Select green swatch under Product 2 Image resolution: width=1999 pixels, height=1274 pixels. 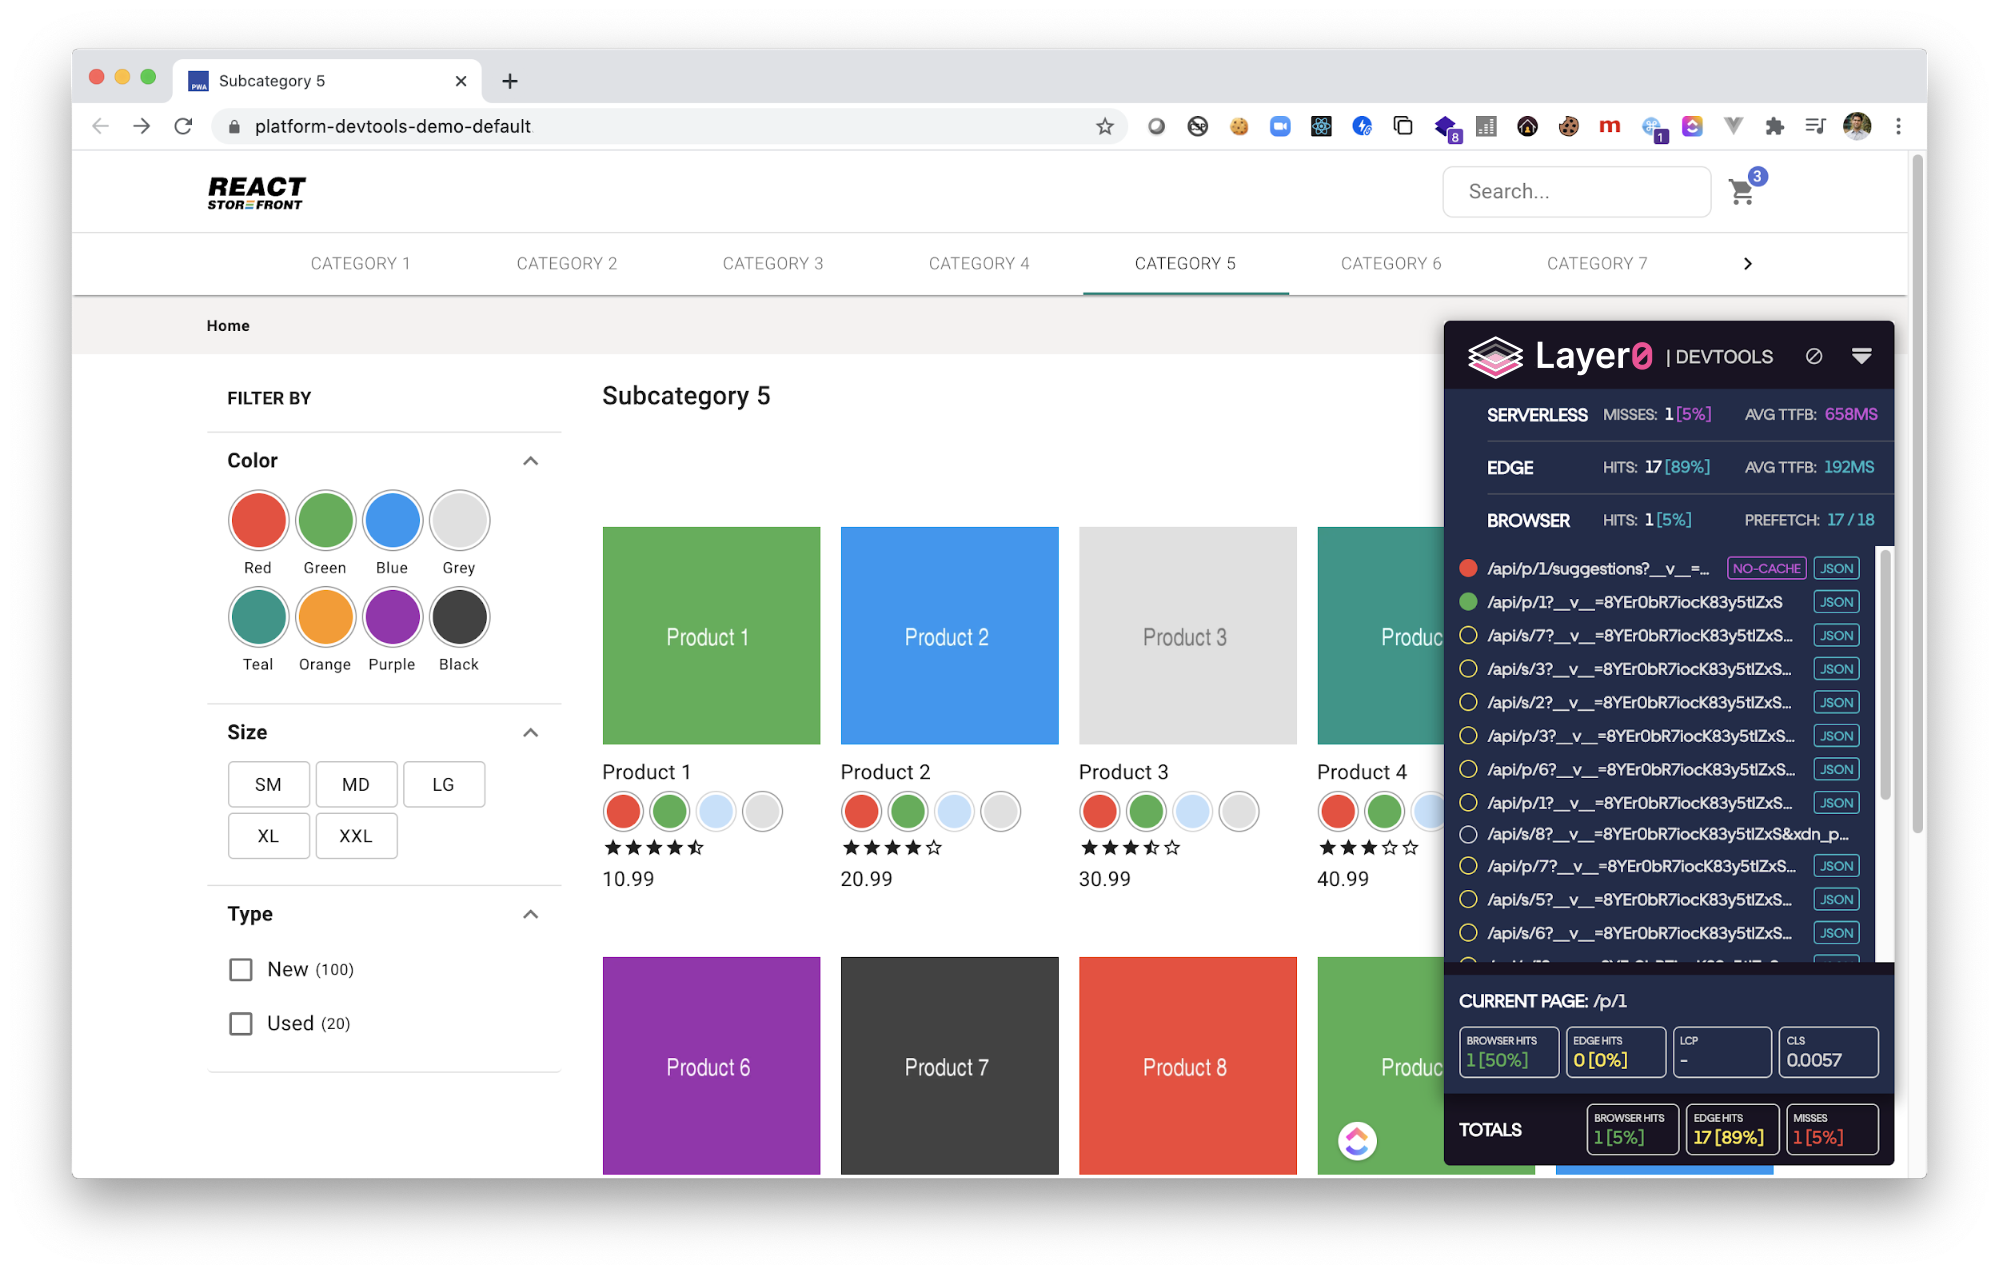tap(907, 811)
